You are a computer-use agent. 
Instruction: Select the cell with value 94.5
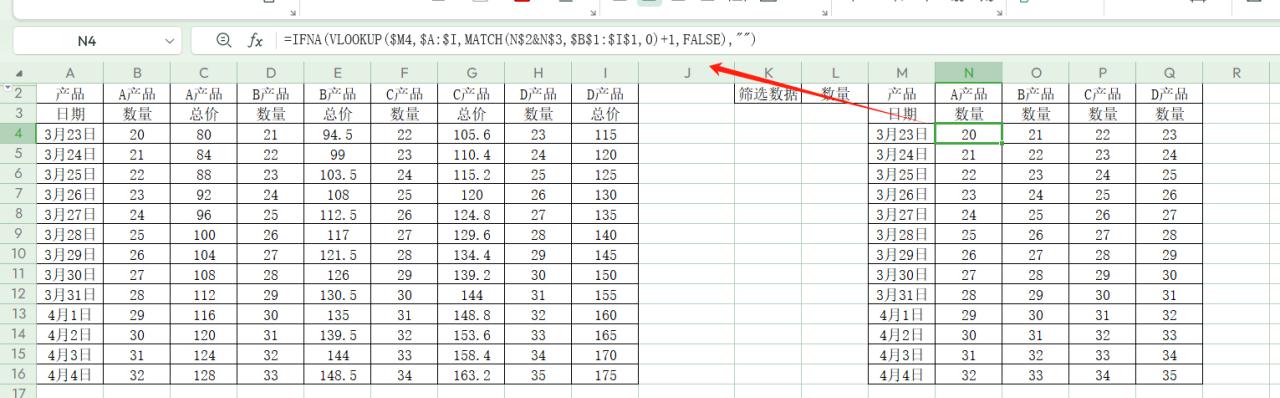337,134
